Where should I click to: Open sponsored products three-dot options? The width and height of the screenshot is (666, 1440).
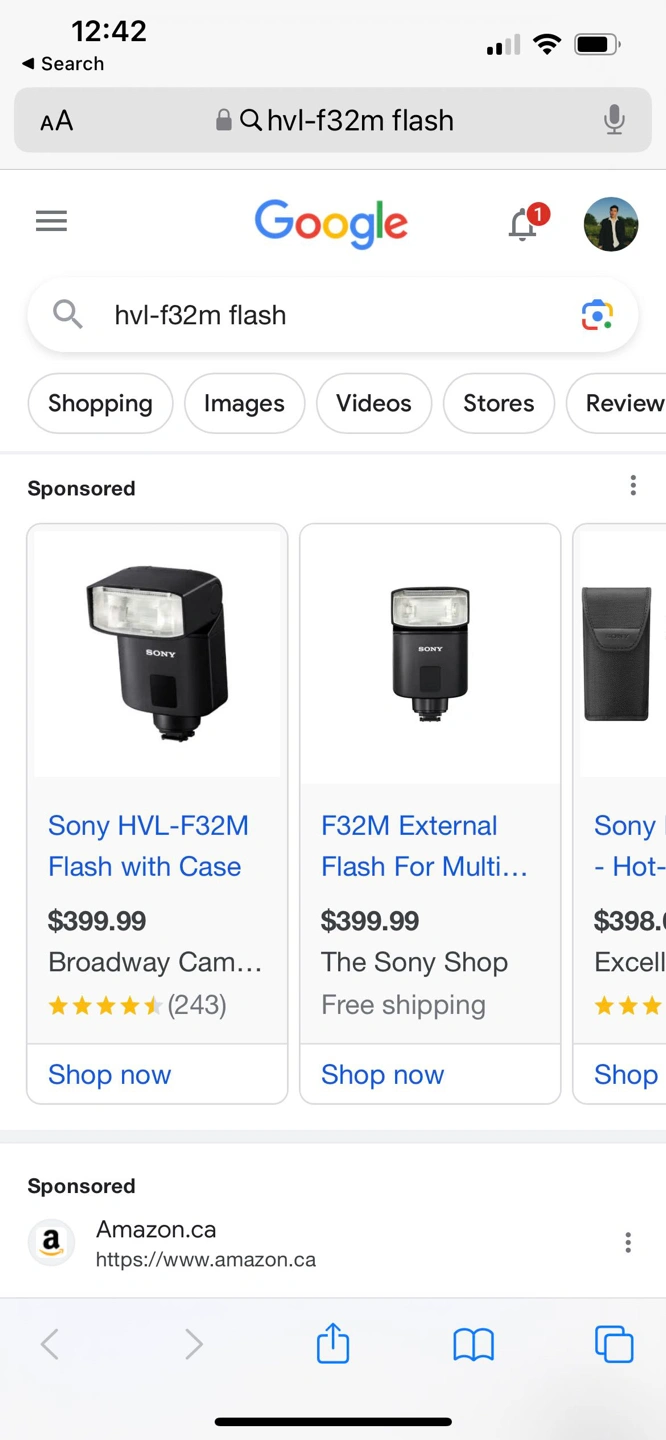click(633, 486)
